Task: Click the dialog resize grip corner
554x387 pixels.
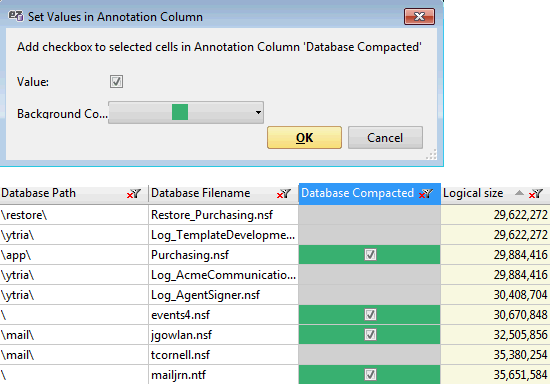Action: click(x=431, y=154)
